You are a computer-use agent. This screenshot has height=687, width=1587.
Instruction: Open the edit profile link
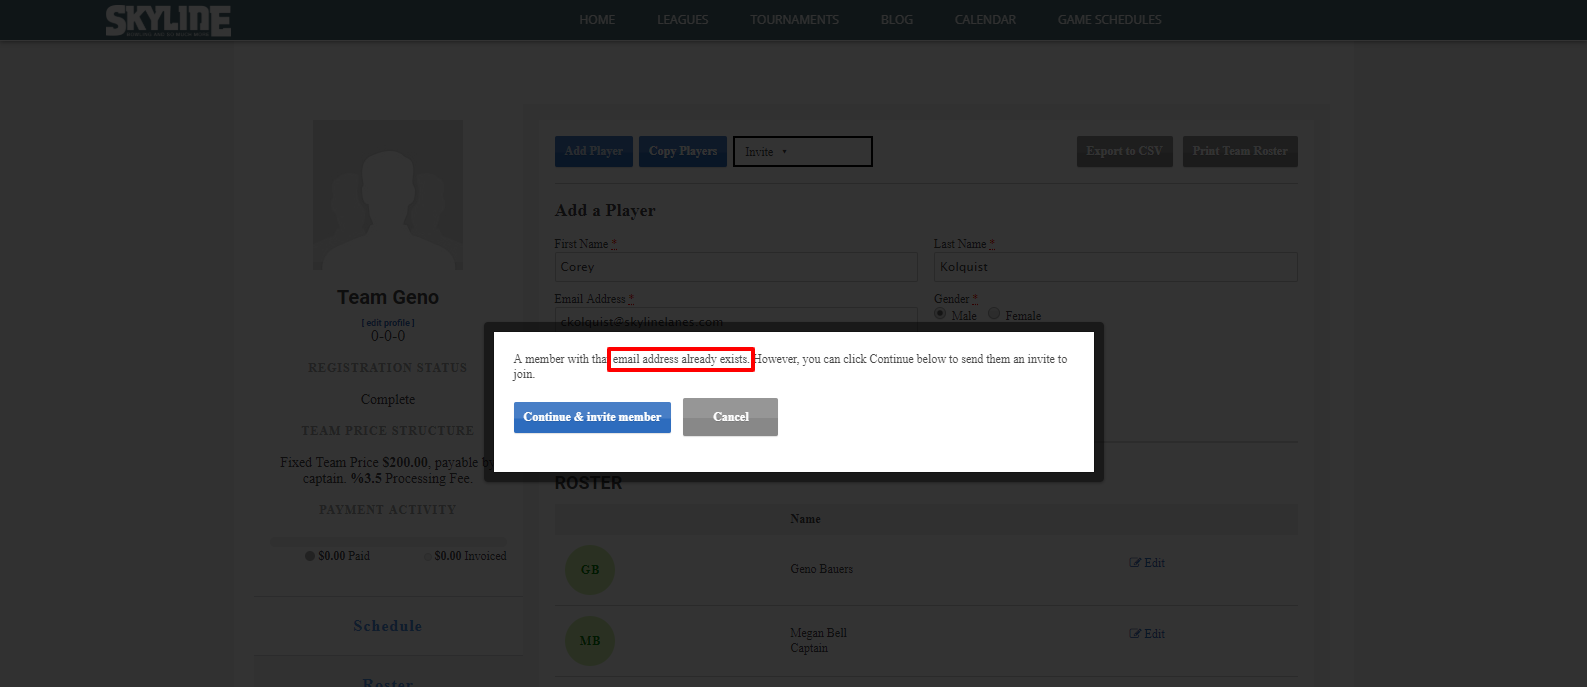[388, 323]
